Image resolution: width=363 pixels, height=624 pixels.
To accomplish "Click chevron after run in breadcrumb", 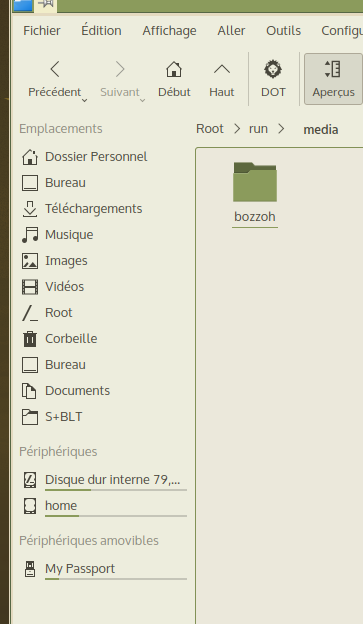I will (281, 129).
